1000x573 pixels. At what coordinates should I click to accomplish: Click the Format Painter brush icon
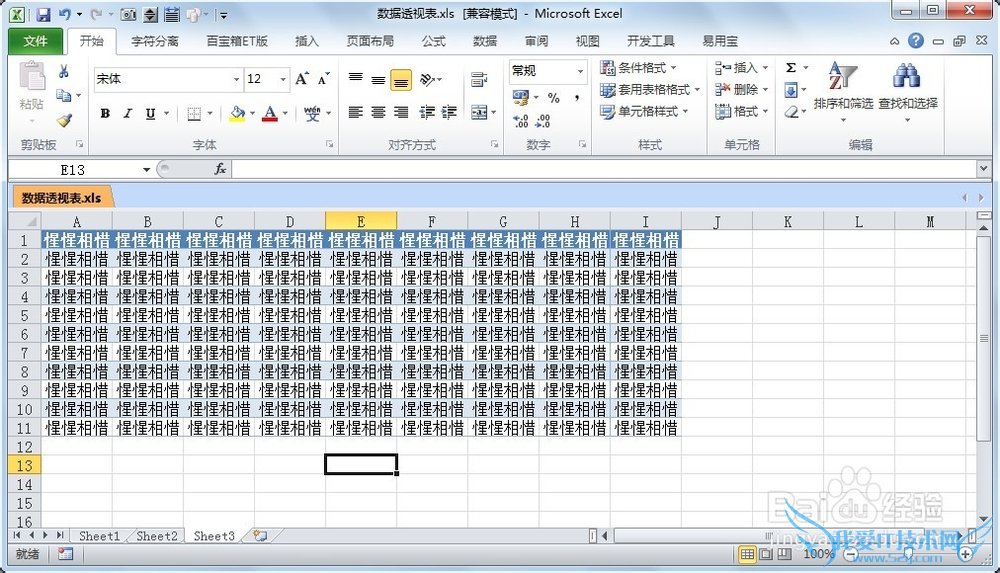(x=64, y=120)
